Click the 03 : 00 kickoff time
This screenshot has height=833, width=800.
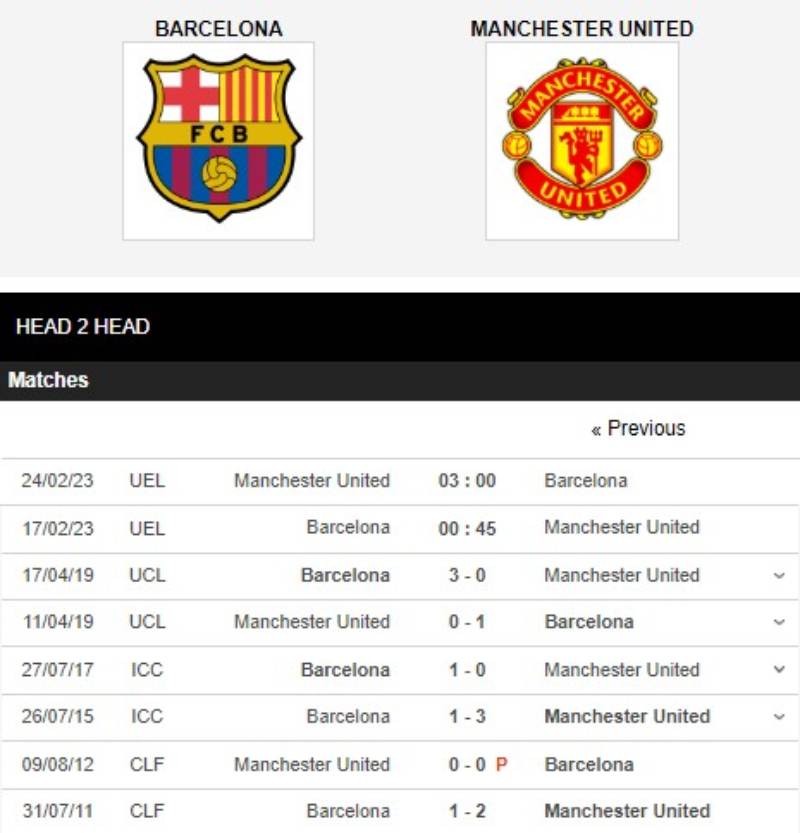[467, 481]
